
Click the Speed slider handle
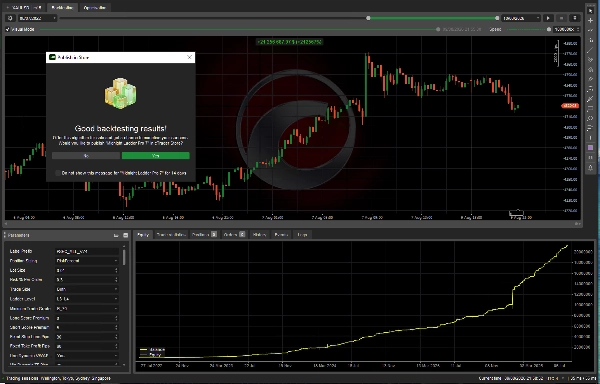click(549, 29)
